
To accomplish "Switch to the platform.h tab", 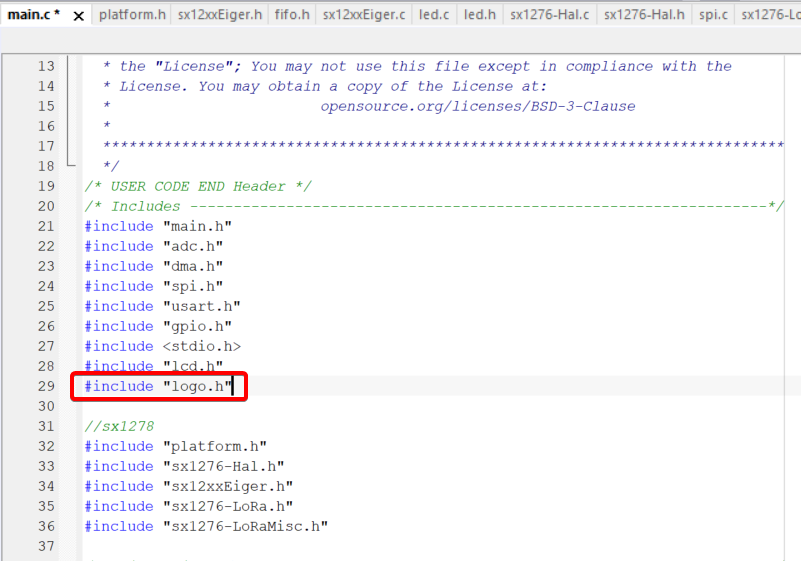I will click(x=131, y=15).
